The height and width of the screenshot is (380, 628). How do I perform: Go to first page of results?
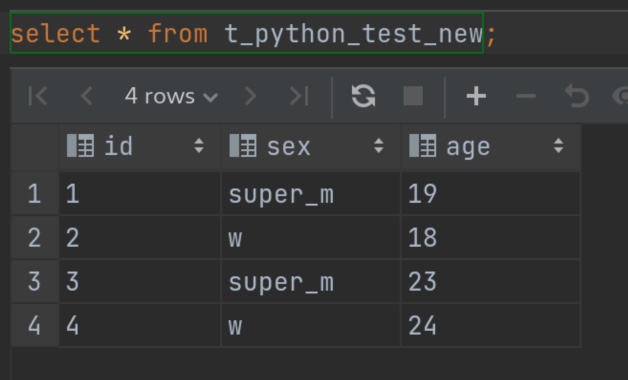click(38, 96)
